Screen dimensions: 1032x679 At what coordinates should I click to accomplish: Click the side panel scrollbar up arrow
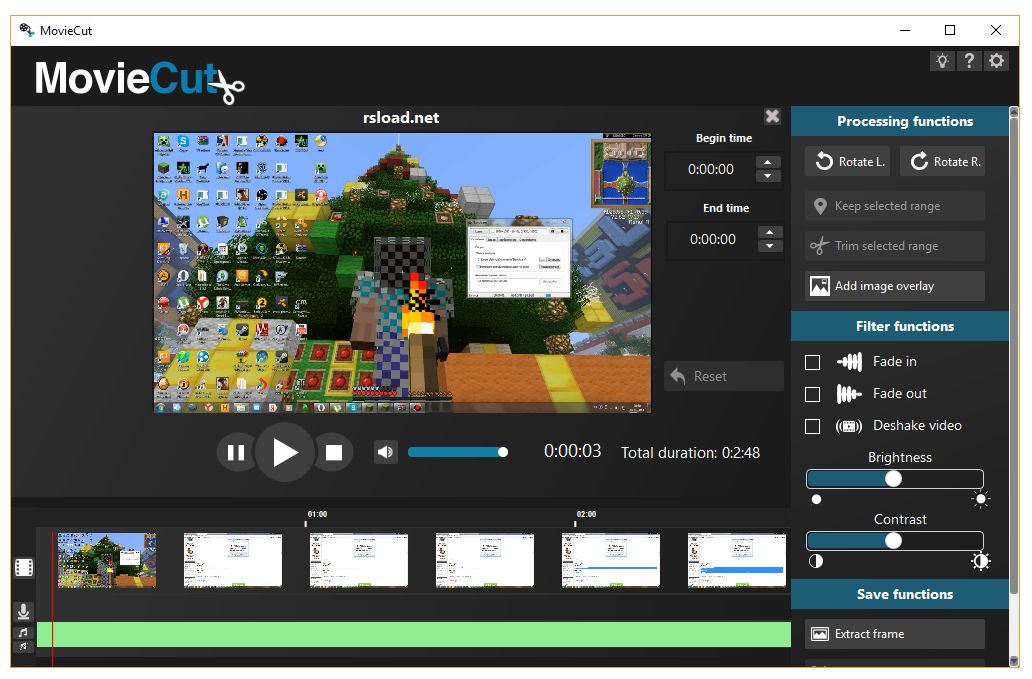(x=1014, y=112)
